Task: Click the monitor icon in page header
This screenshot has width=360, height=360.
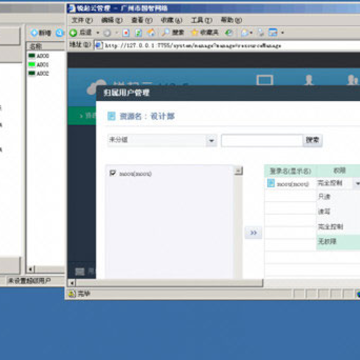Action: click(265, 80)
